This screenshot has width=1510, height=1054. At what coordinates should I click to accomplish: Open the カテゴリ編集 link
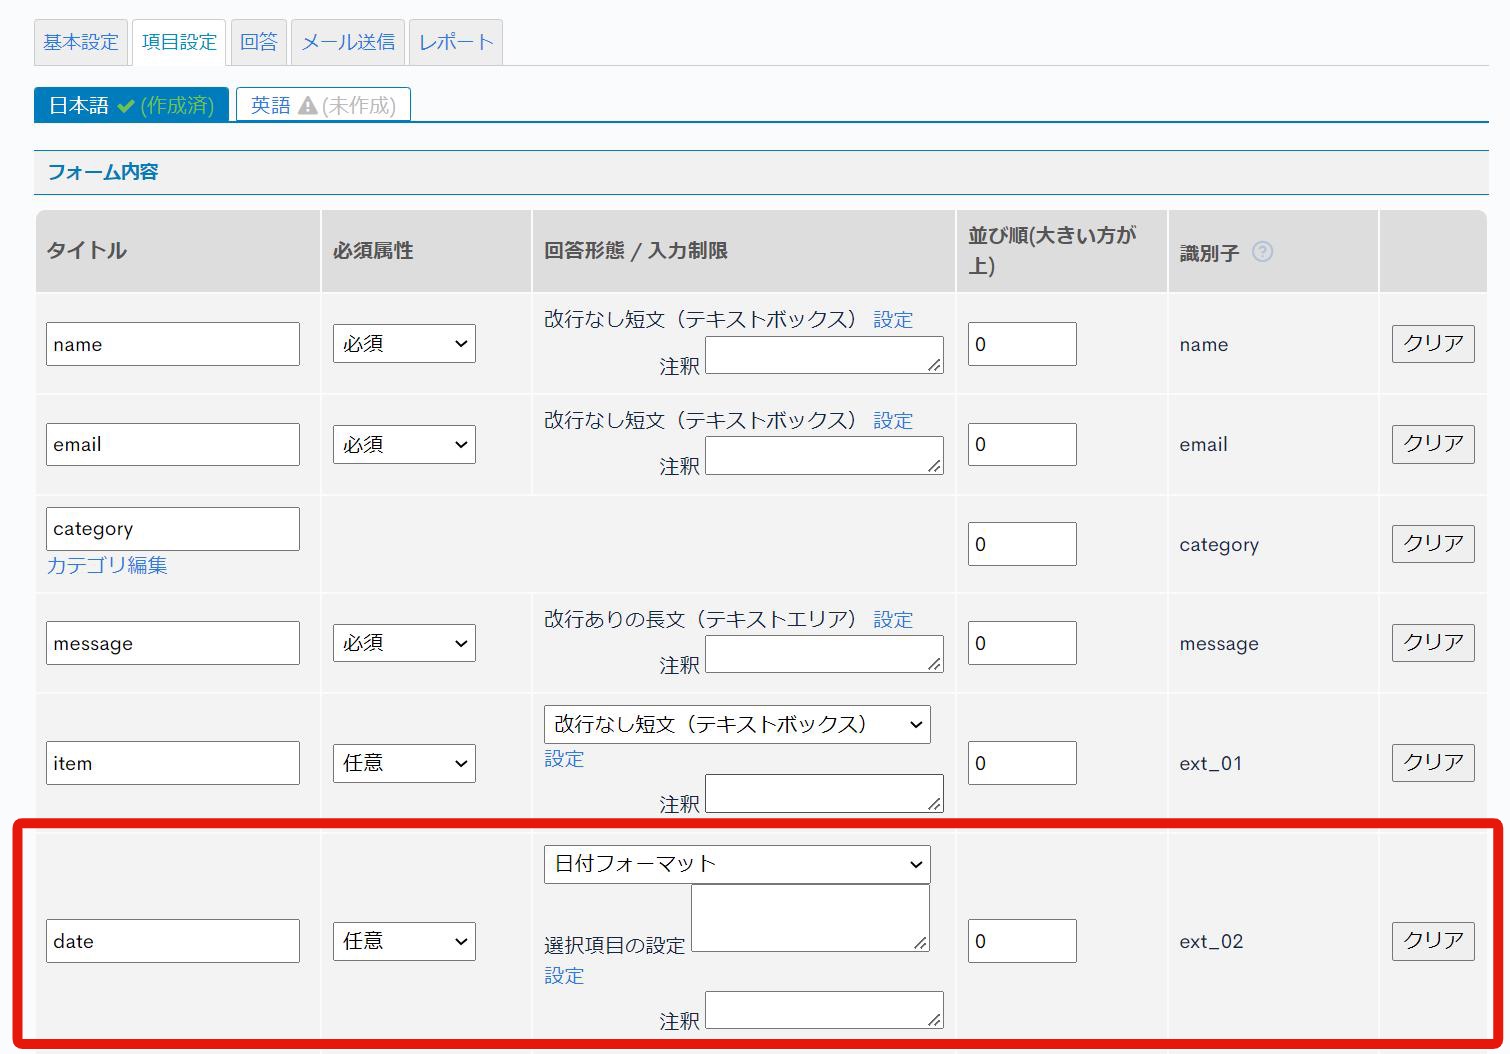[107, 565]
